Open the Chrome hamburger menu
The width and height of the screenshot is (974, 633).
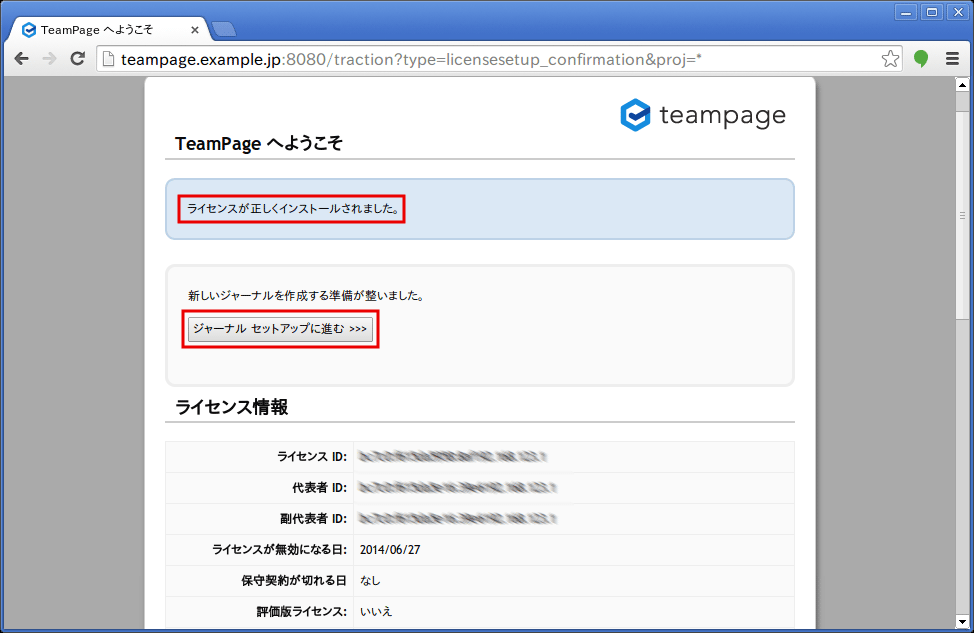pyautogui.click(x=952, y=59)
